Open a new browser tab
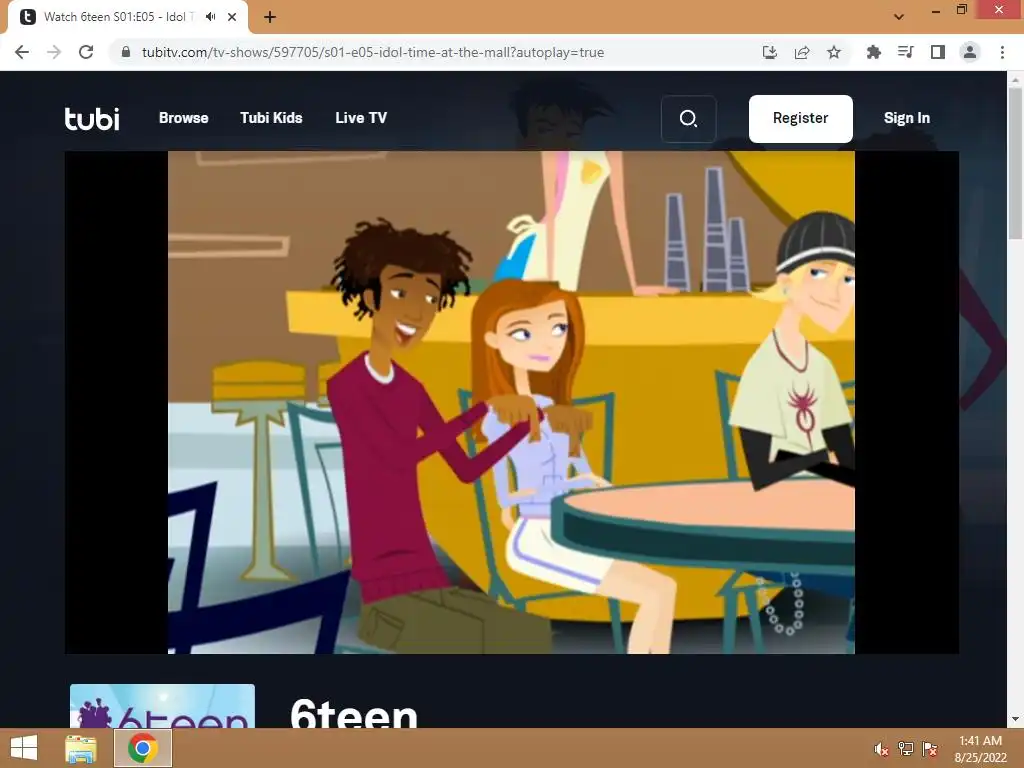 [270, 17]
